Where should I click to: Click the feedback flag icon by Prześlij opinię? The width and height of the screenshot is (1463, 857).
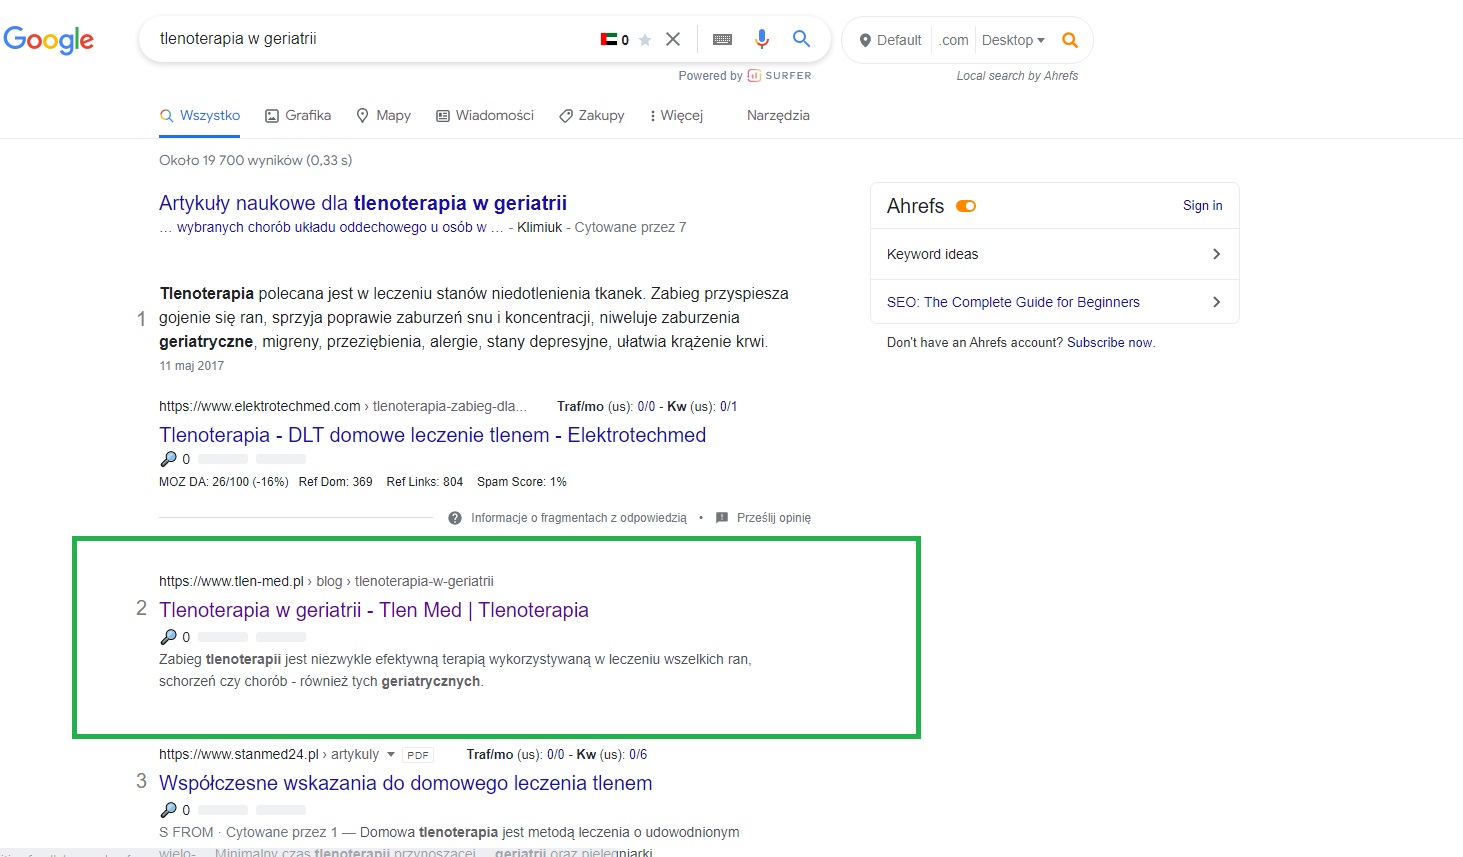coord(722,518)
